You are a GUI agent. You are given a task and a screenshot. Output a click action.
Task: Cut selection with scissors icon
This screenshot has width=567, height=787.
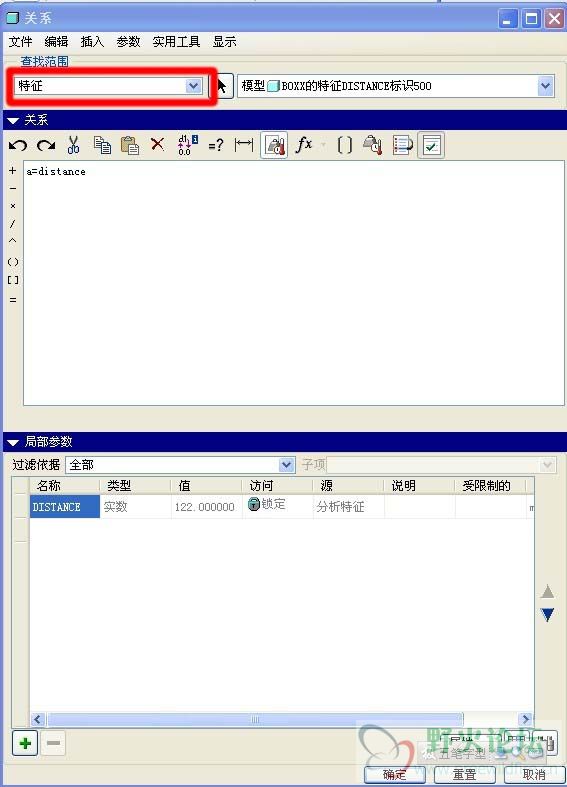[73, 145]
